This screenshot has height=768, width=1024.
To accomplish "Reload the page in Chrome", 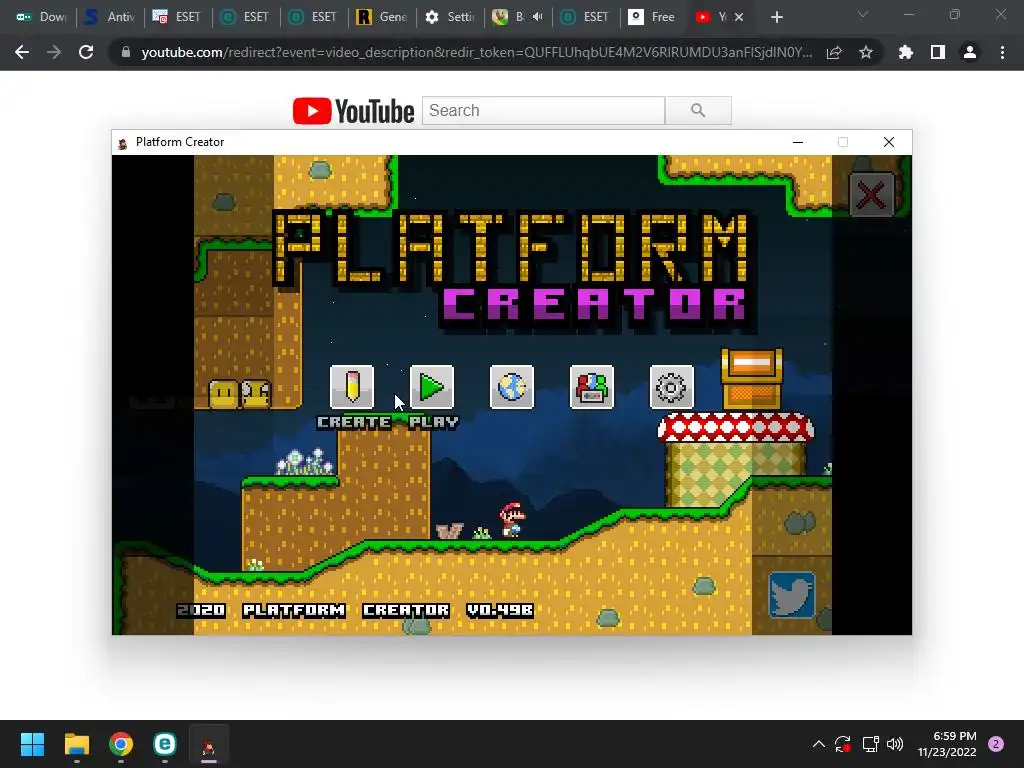I will 86,52.
